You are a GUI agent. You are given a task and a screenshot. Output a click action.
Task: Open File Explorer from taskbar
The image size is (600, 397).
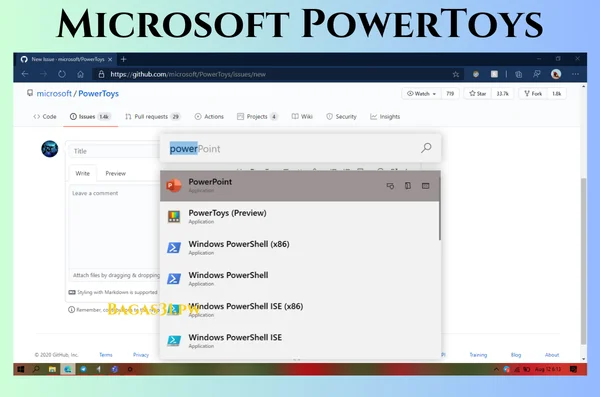[x=52, y=369]
